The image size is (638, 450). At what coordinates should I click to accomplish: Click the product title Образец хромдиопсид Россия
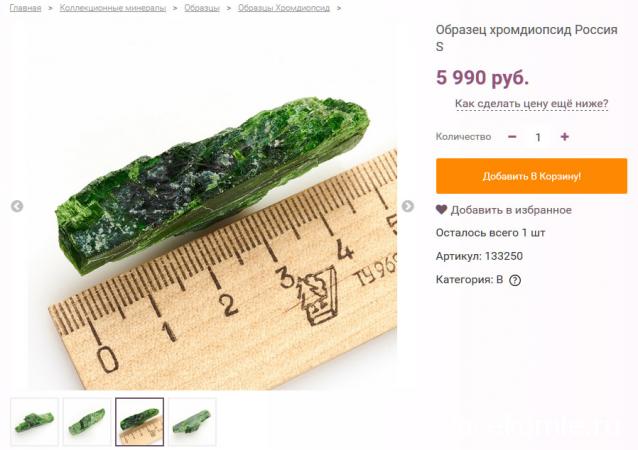click(527, 30)
